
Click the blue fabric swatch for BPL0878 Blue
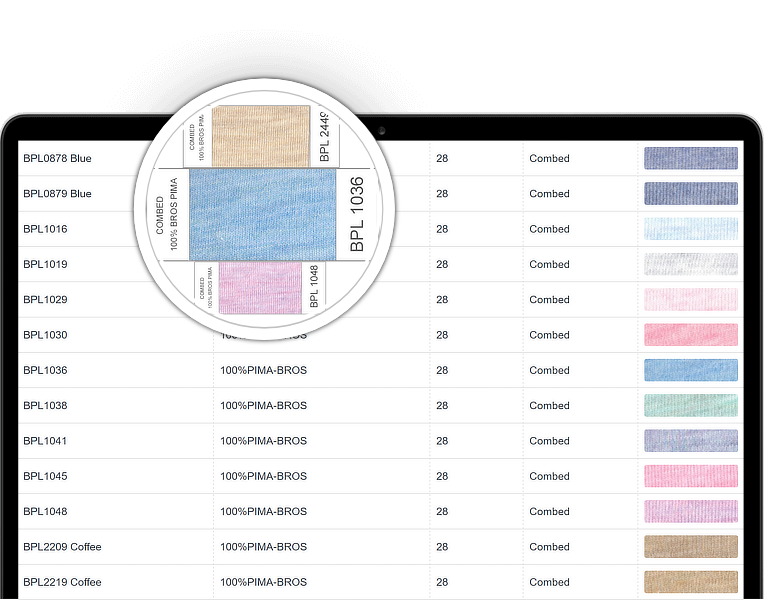690,158
